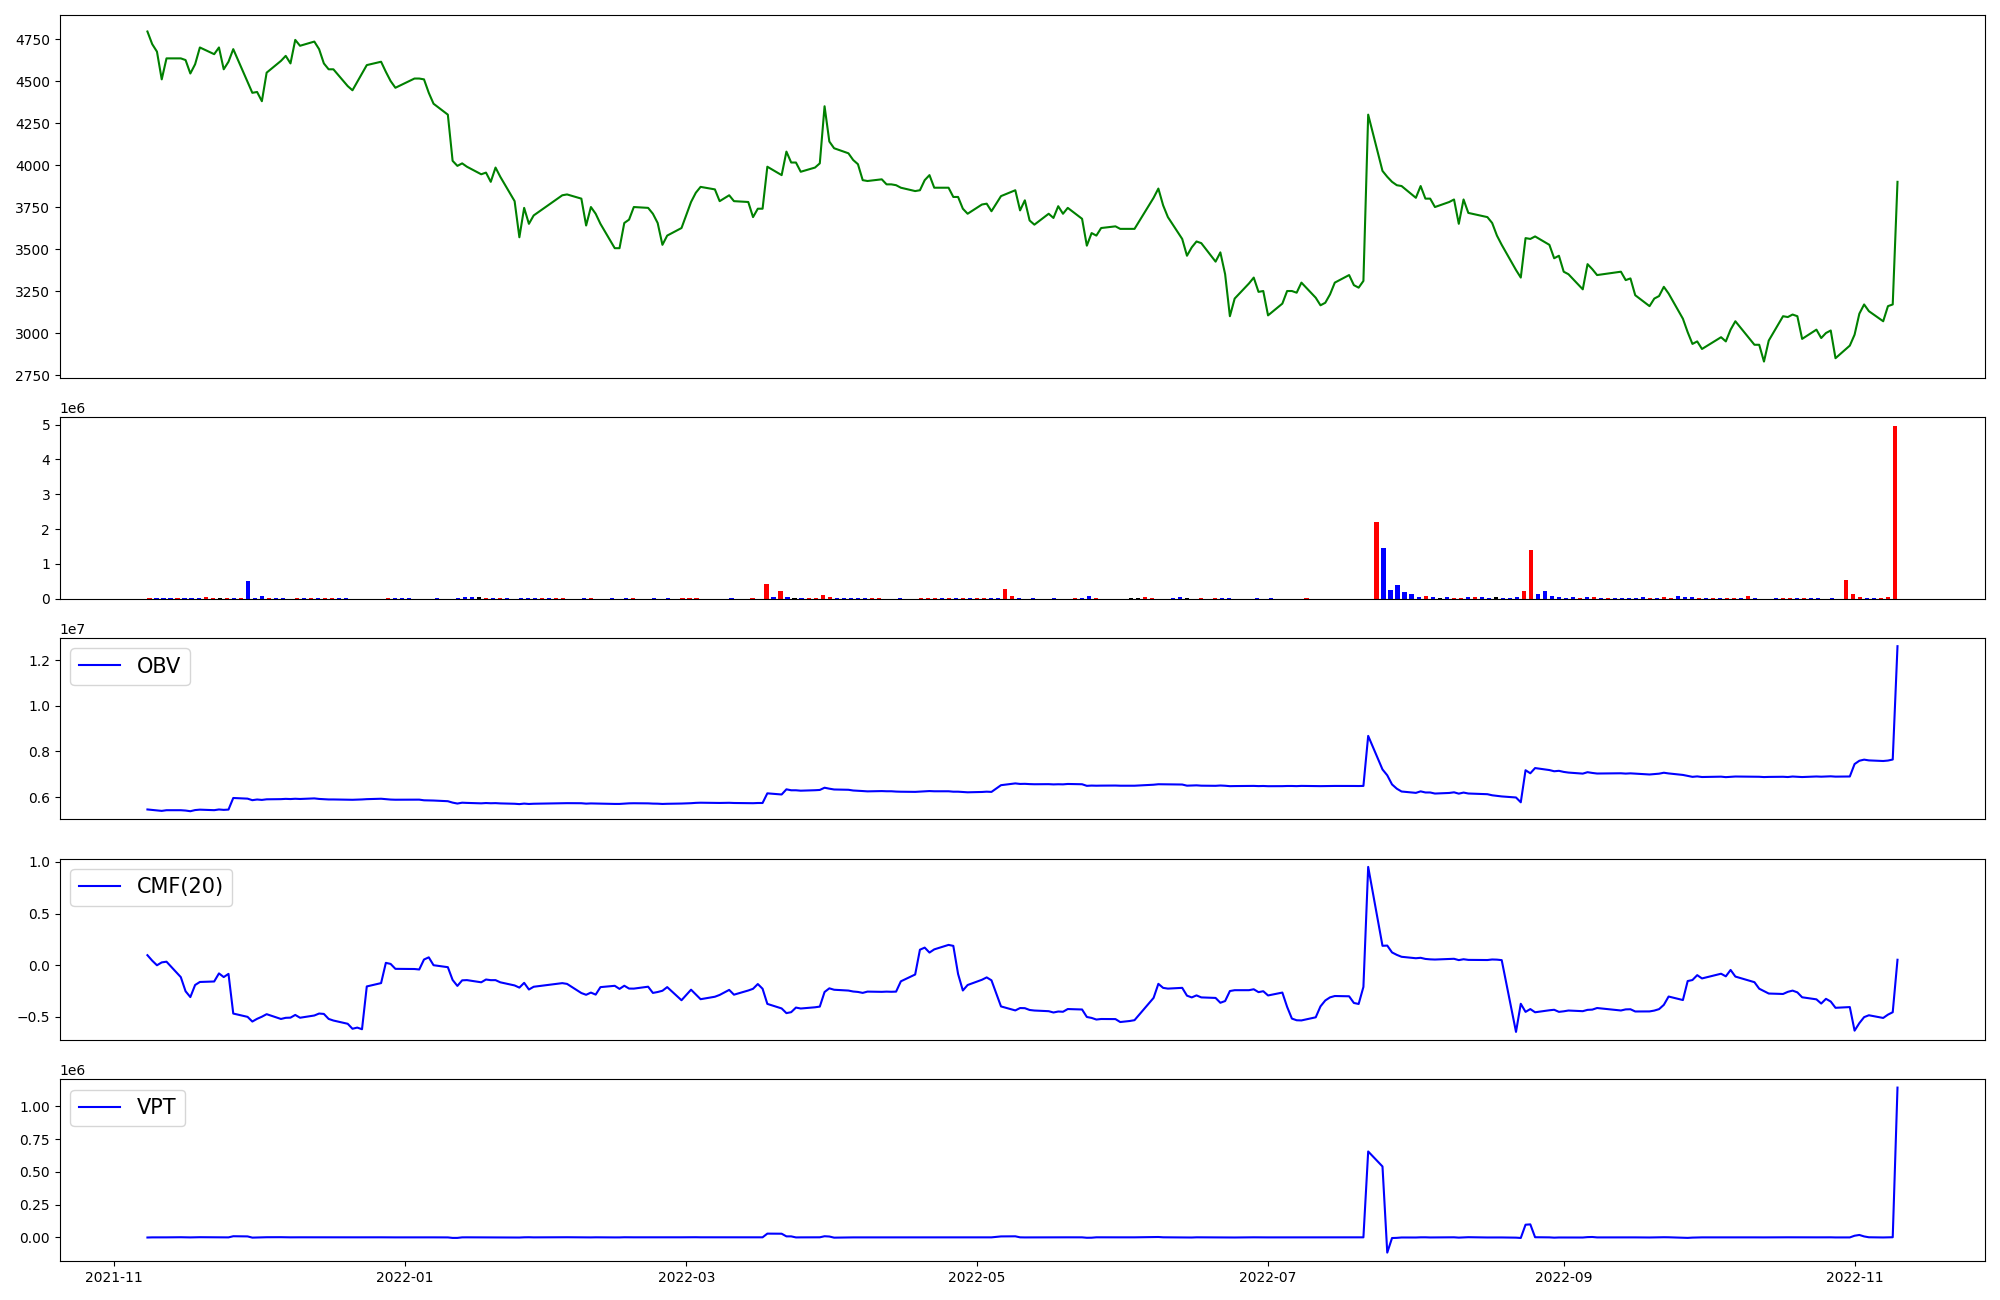The height and width of the screenshot is (1300, 2000).
Task: Click the 1e7 exponent above OBV chart
Action: tap(72, 629)
